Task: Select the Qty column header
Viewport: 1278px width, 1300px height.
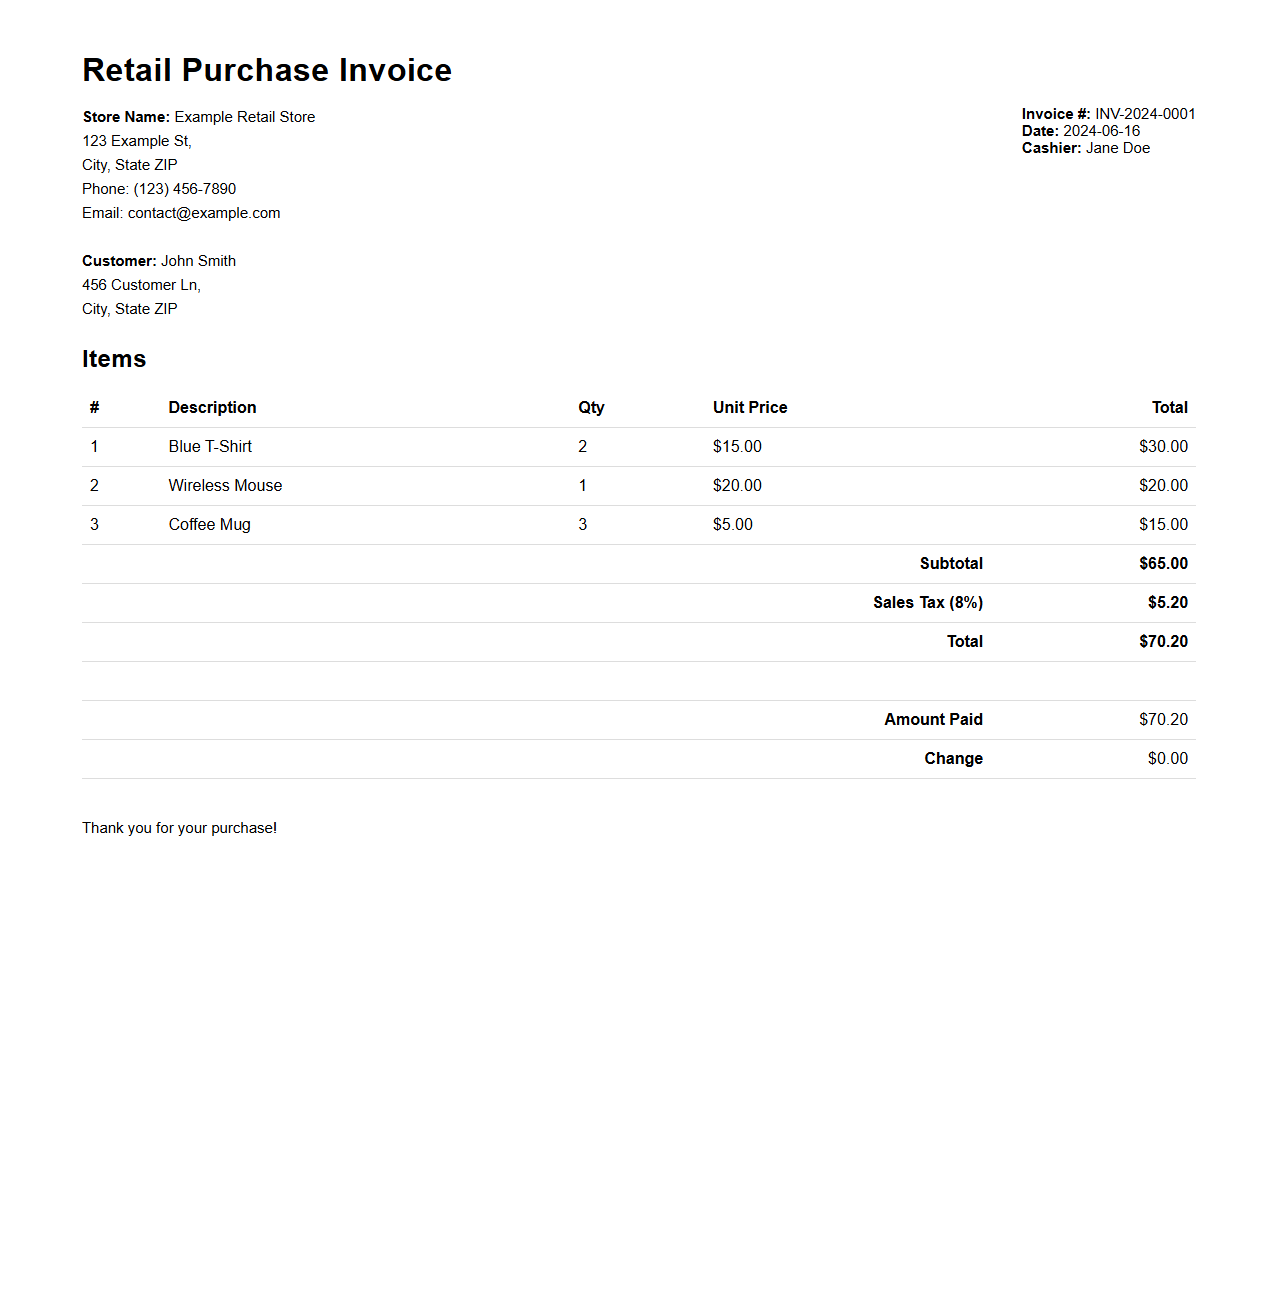Action: pos(591,407)
